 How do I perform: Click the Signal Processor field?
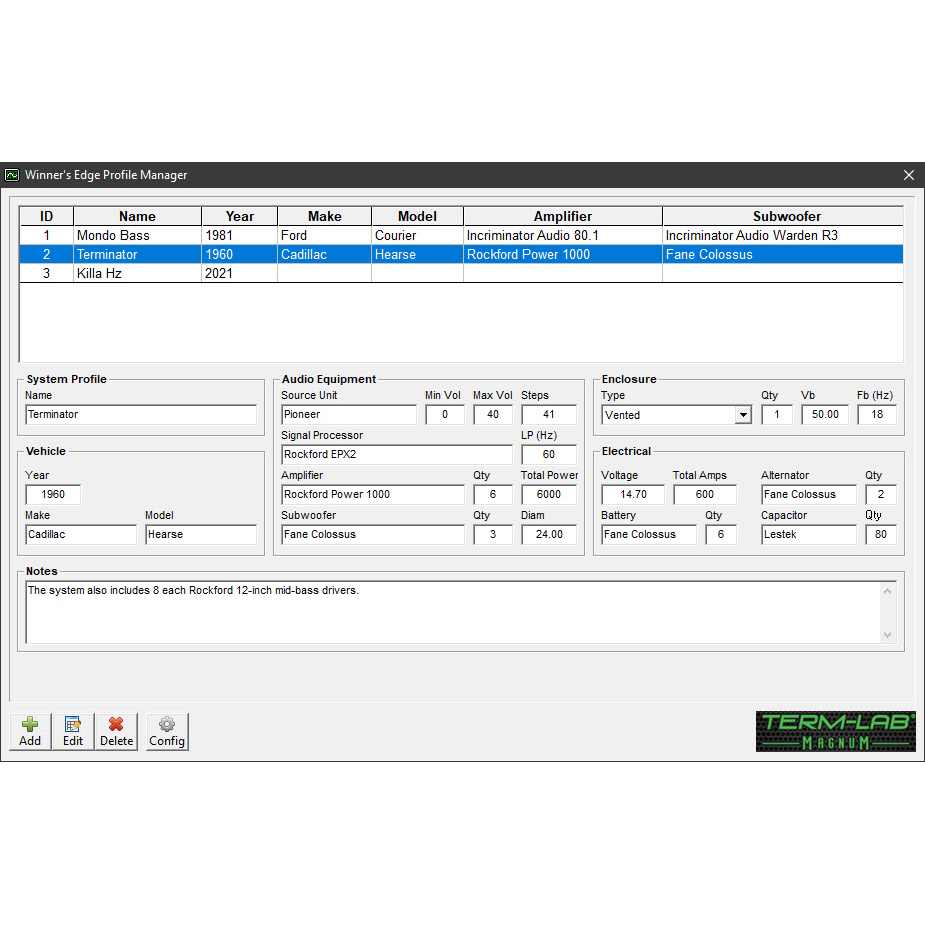click(x=396, y=455)
